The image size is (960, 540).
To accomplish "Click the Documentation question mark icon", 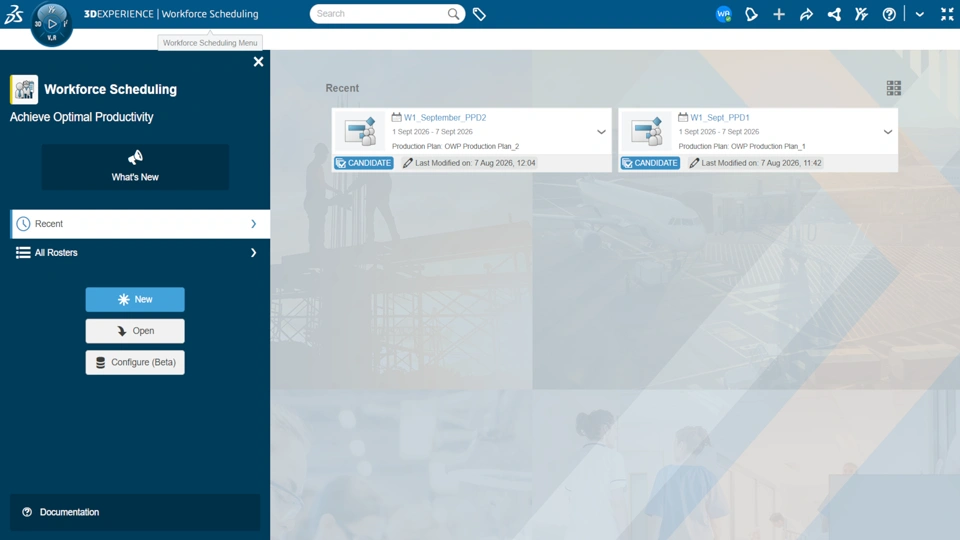I will pos(27,512).
